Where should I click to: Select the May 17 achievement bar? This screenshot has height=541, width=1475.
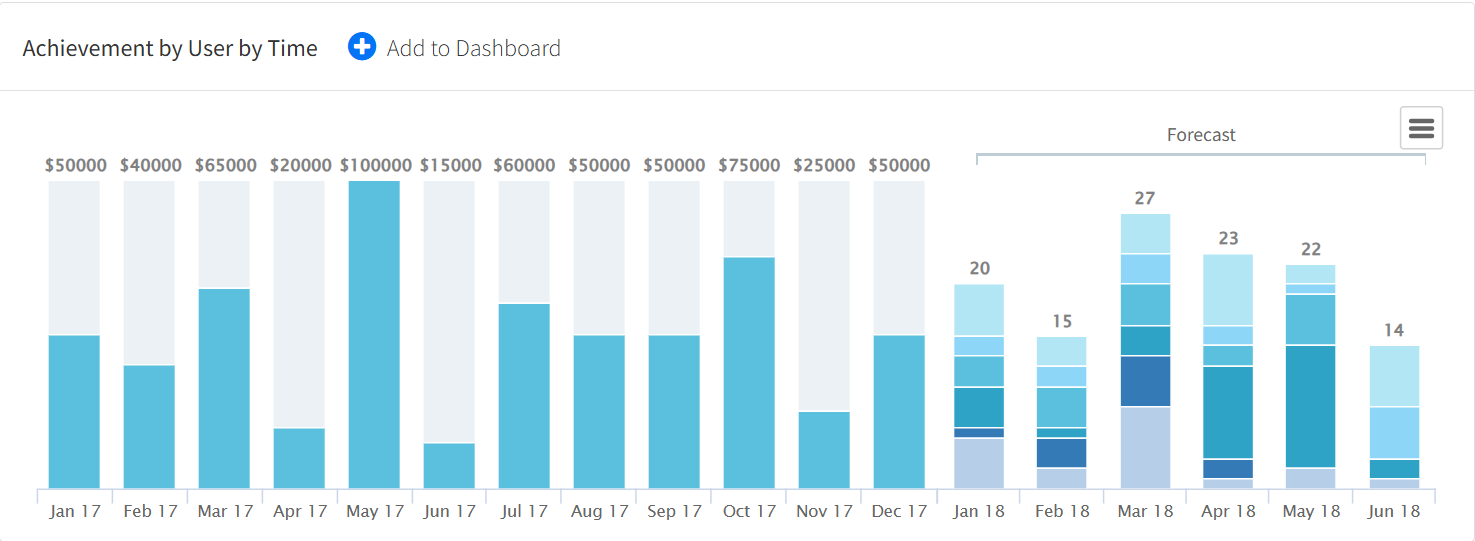point(374,334)
